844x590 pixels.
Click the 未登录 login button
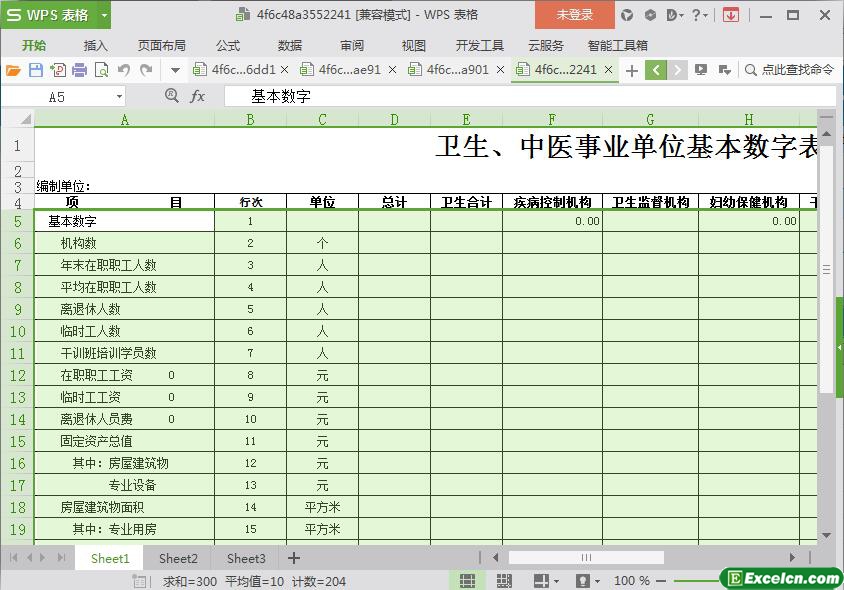click(574, 15)
